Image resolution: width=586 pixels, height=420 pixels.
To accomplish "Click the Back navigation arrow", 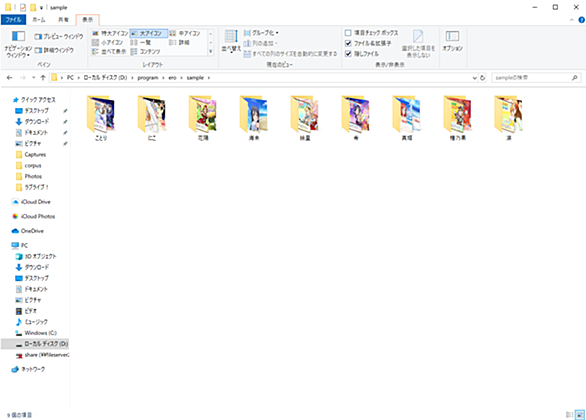I will tap(10, 78).
